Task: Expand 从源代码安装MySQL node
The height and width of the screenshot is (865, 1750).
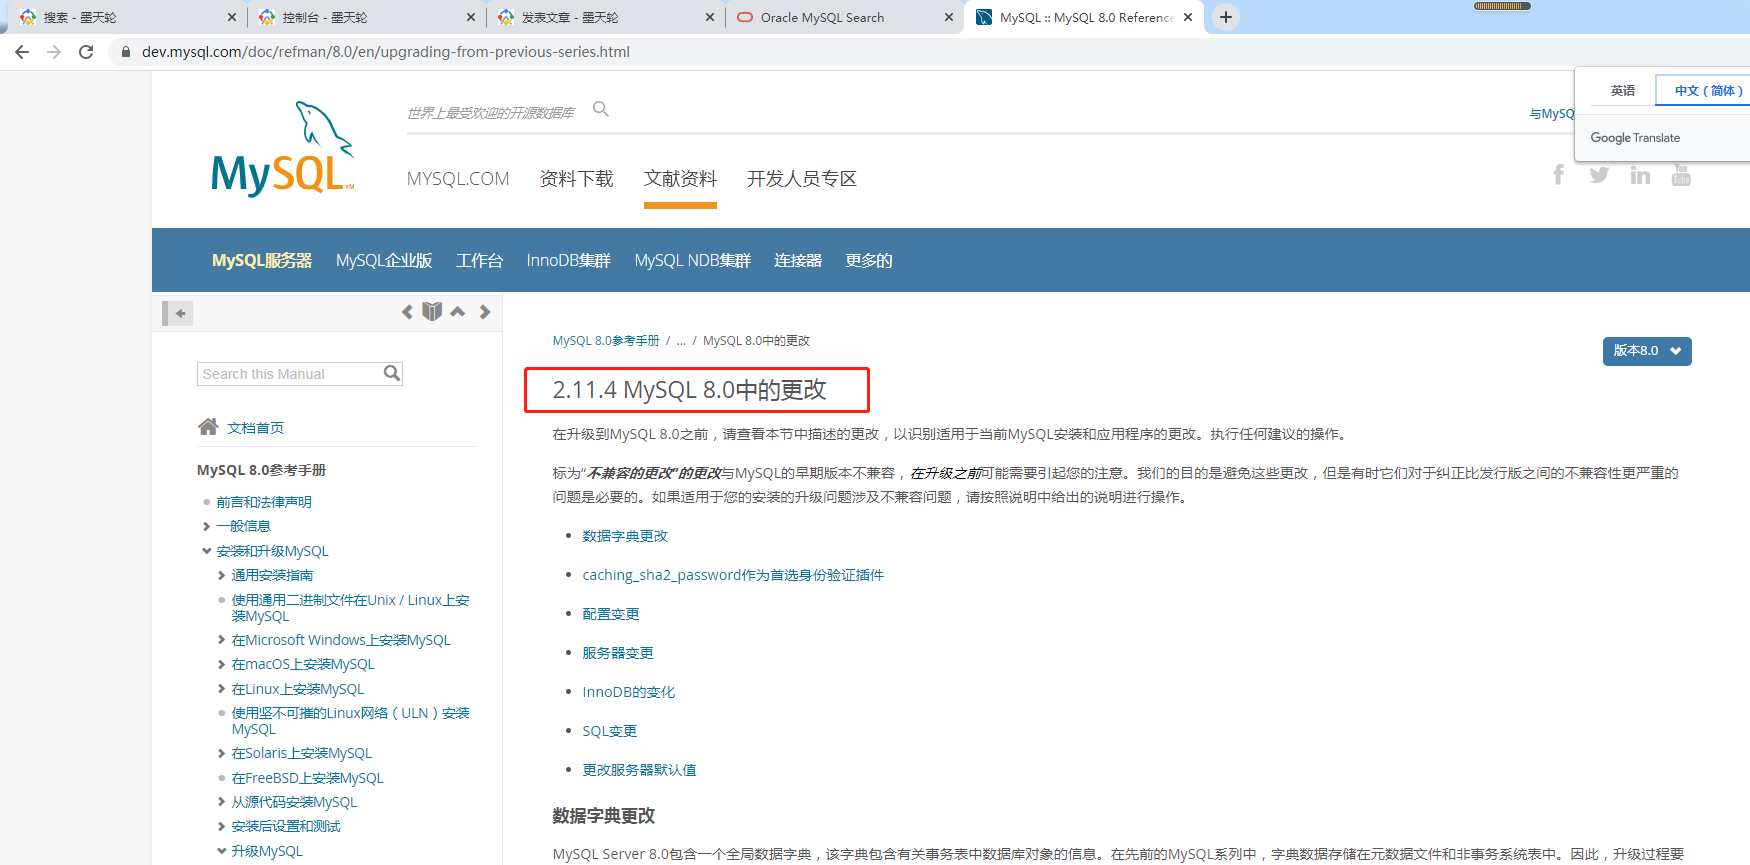Action: pyautogui.click(x=222, y=802)
